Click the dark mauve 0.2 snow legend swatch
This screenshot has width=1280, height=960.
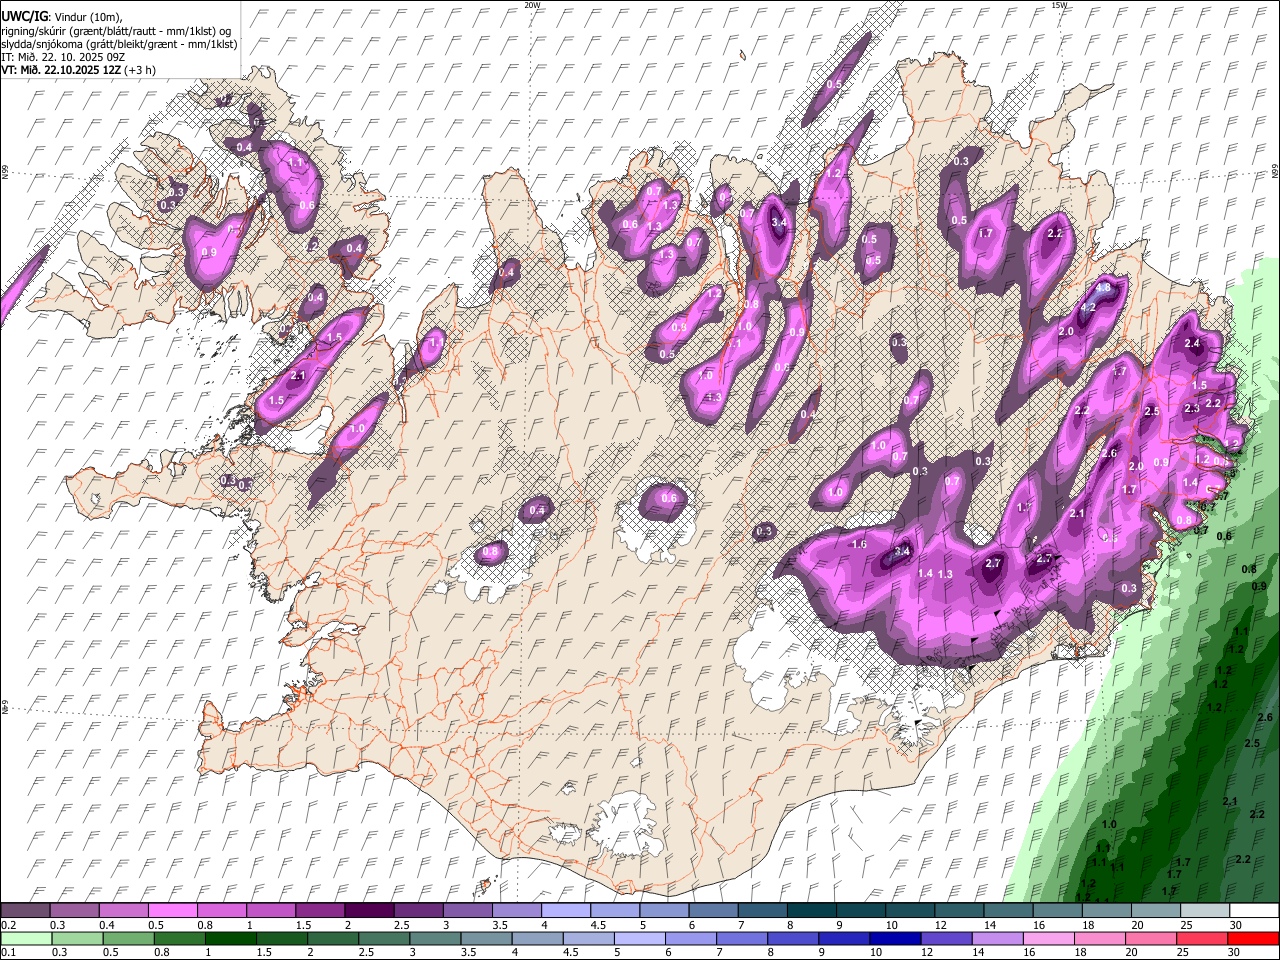click(x=25, y=910)
